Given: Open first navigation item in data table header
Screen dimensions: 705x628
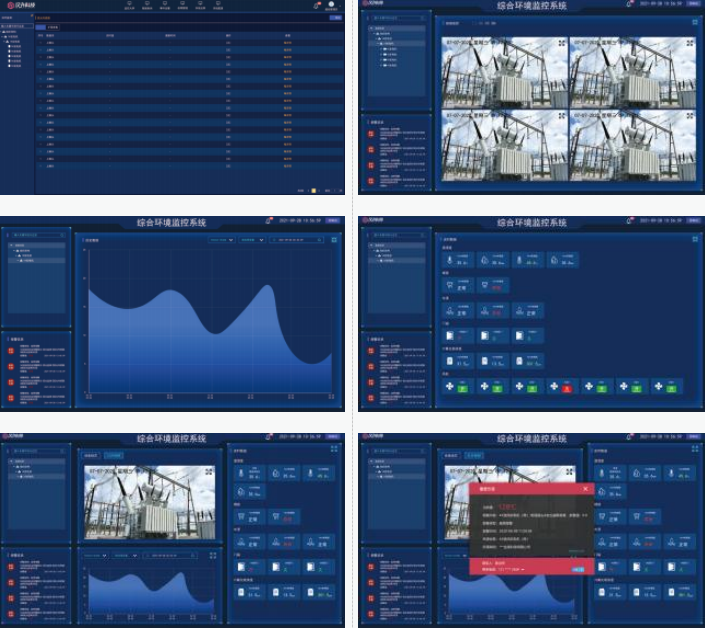Looking at the screenshot, I should pyautogui.click(x=129, y=6).
